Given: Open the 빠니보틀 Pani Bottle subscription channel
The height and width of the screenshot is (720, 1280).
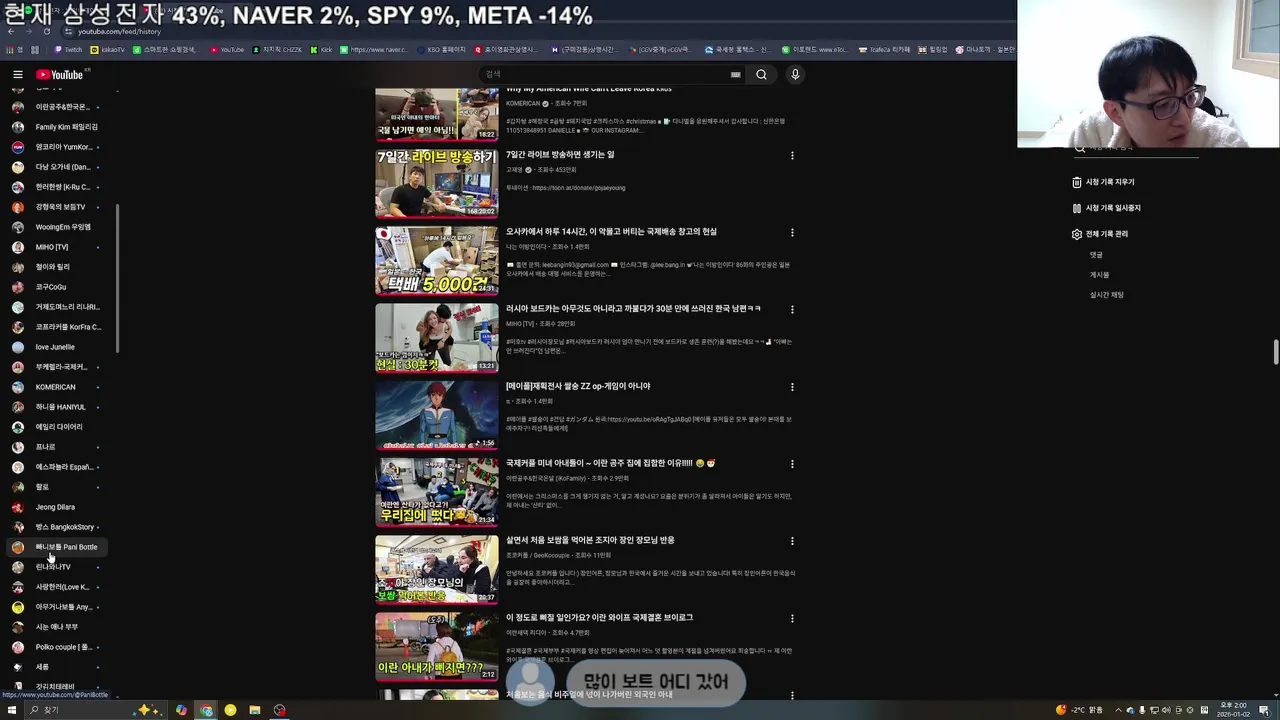Looking at the screenshot, I should pyautogui.click(x=58, y=547).
